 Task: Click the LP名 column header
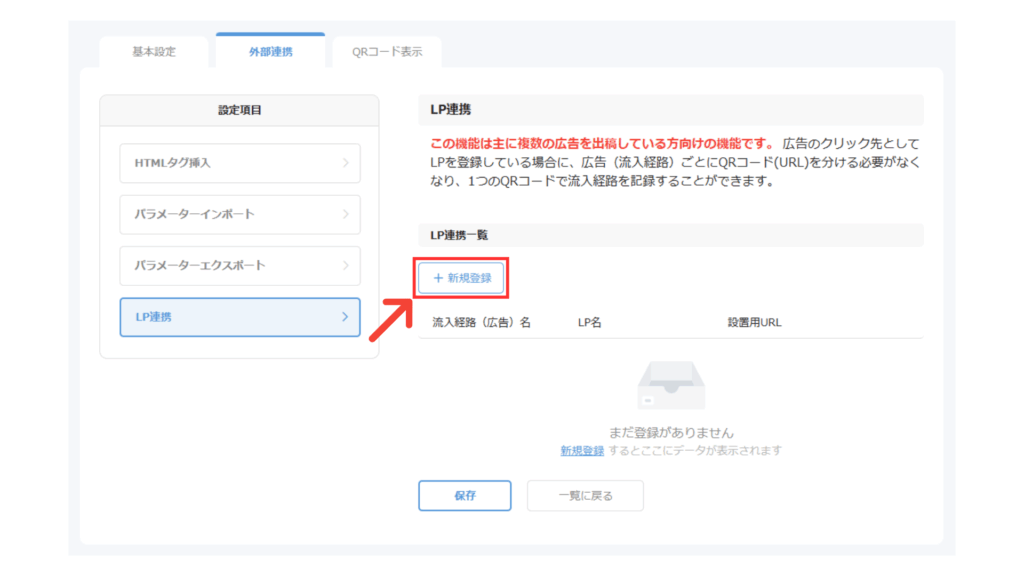tap(590, 323)
